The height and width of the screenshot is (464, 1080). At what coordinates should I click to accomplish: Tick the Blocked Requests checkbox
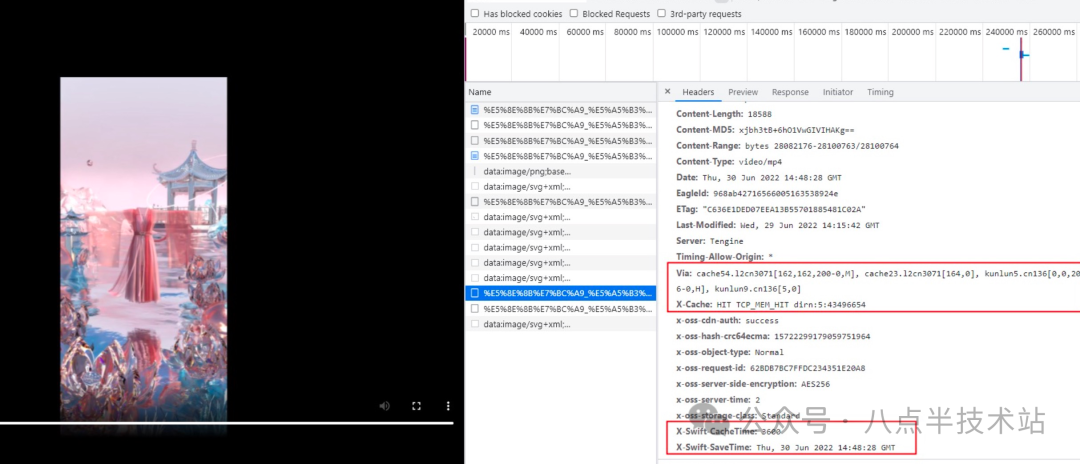(573, 14)
